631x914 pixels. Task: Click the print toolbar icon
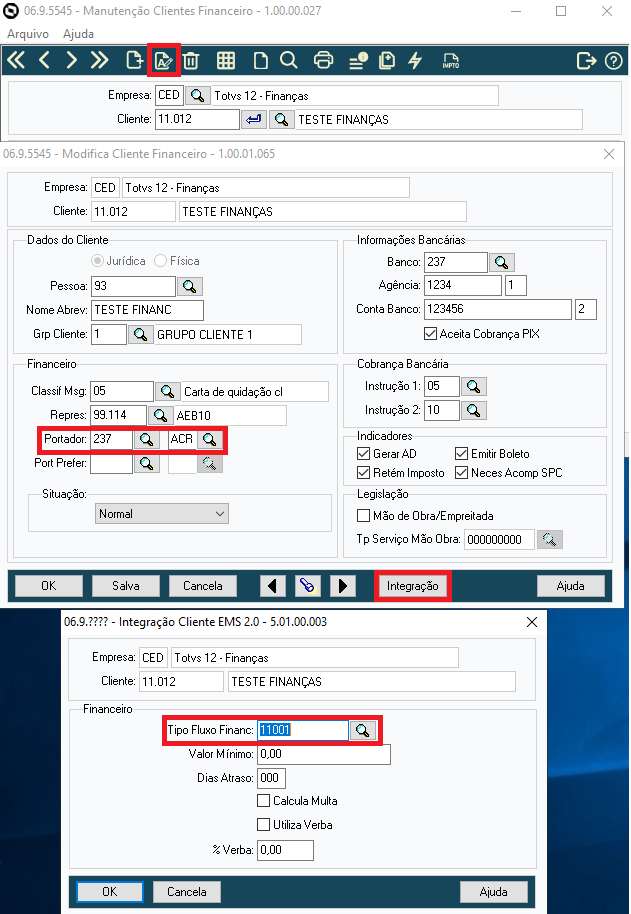point(323,60)
